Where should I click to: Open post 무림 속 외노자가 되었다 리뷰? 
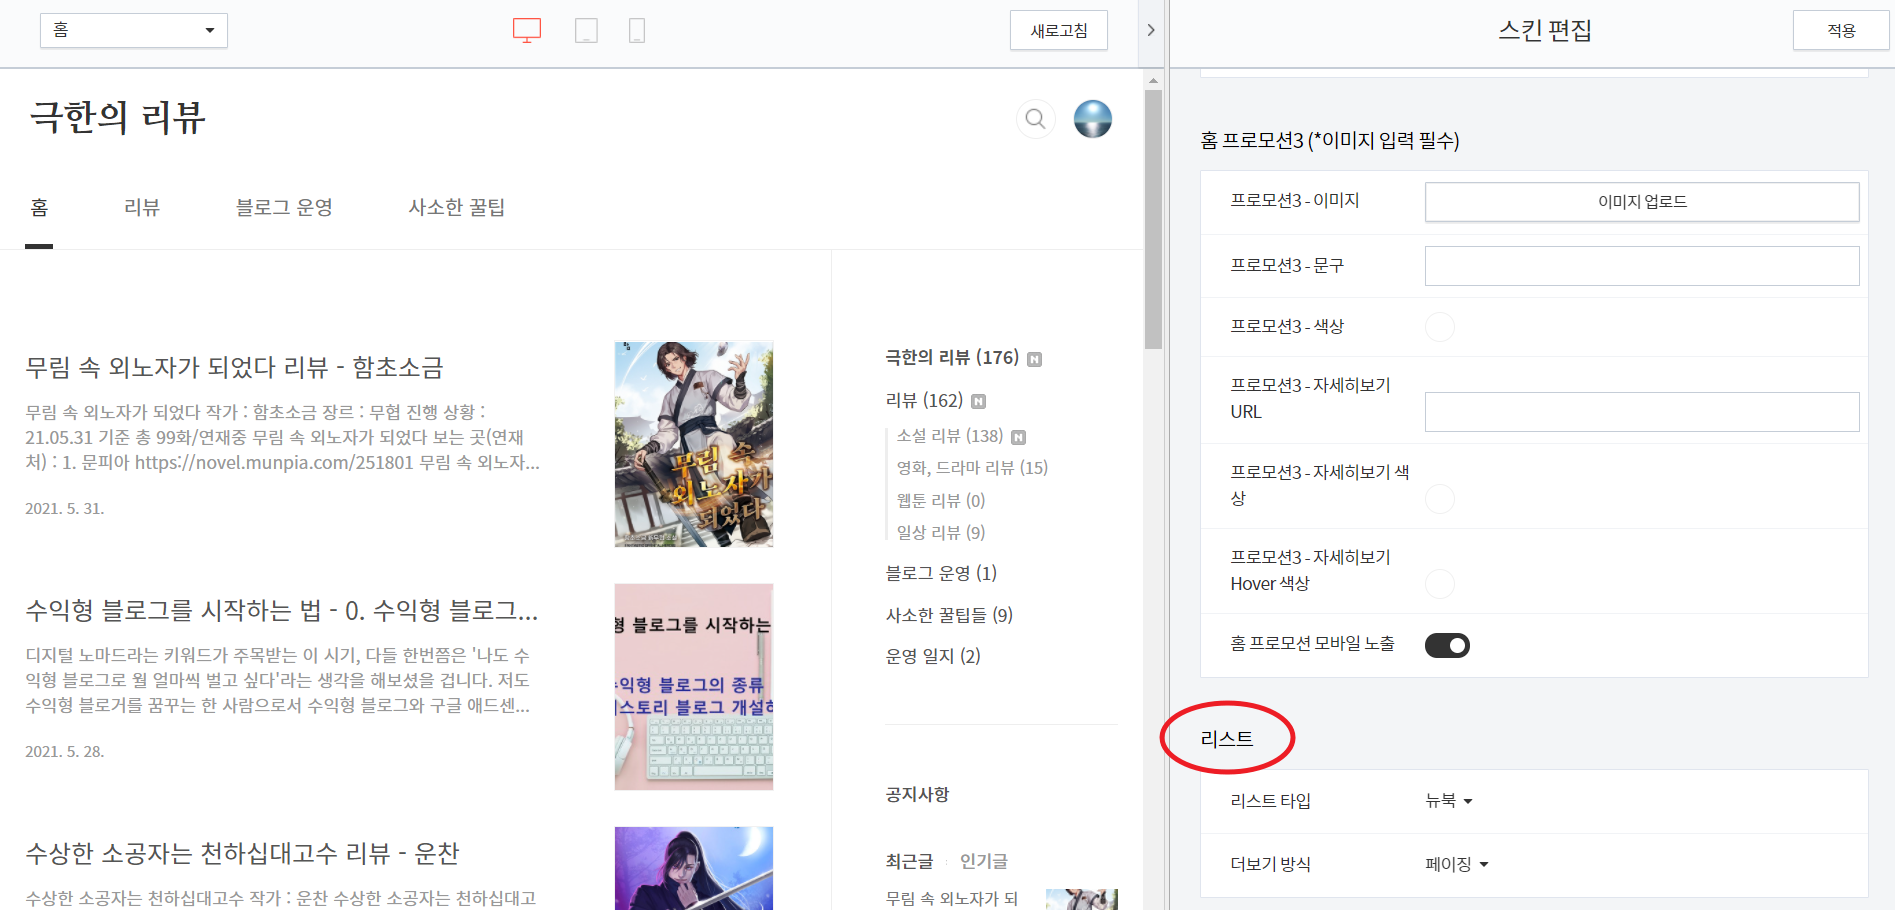pyautogui.click(x=234, y=367)
